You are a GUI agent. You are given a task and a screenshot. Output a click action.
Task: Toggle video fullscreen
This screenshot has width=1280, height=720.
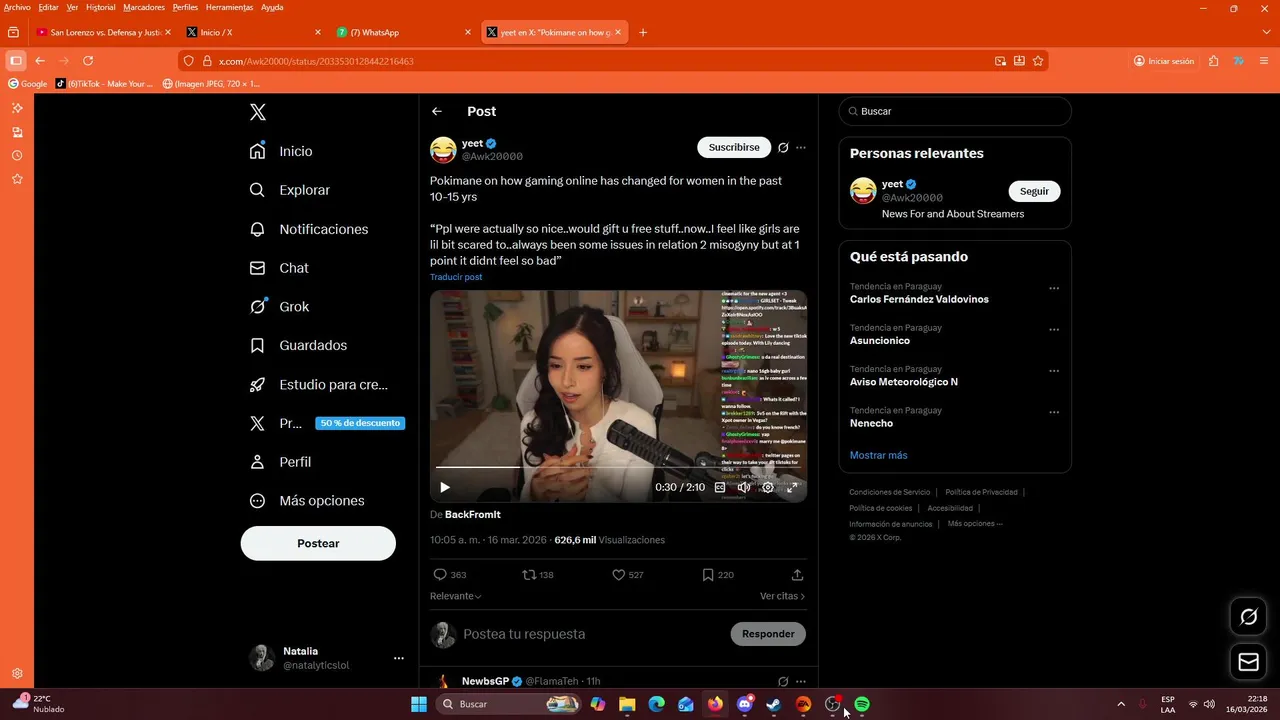pos(792,487)
